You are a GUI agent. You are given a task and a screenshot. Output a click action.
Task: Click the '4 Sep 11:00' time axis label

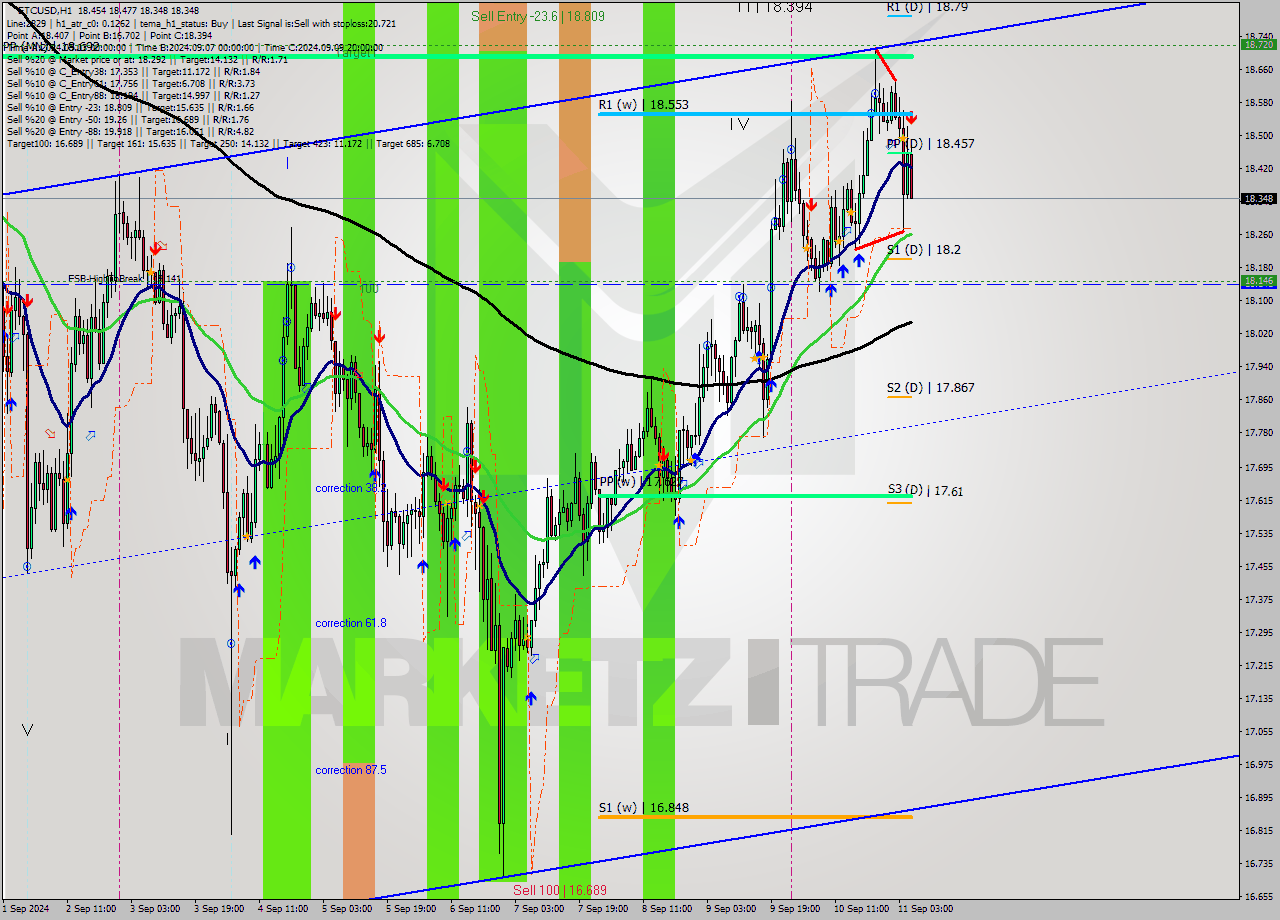tap(283, 909)
